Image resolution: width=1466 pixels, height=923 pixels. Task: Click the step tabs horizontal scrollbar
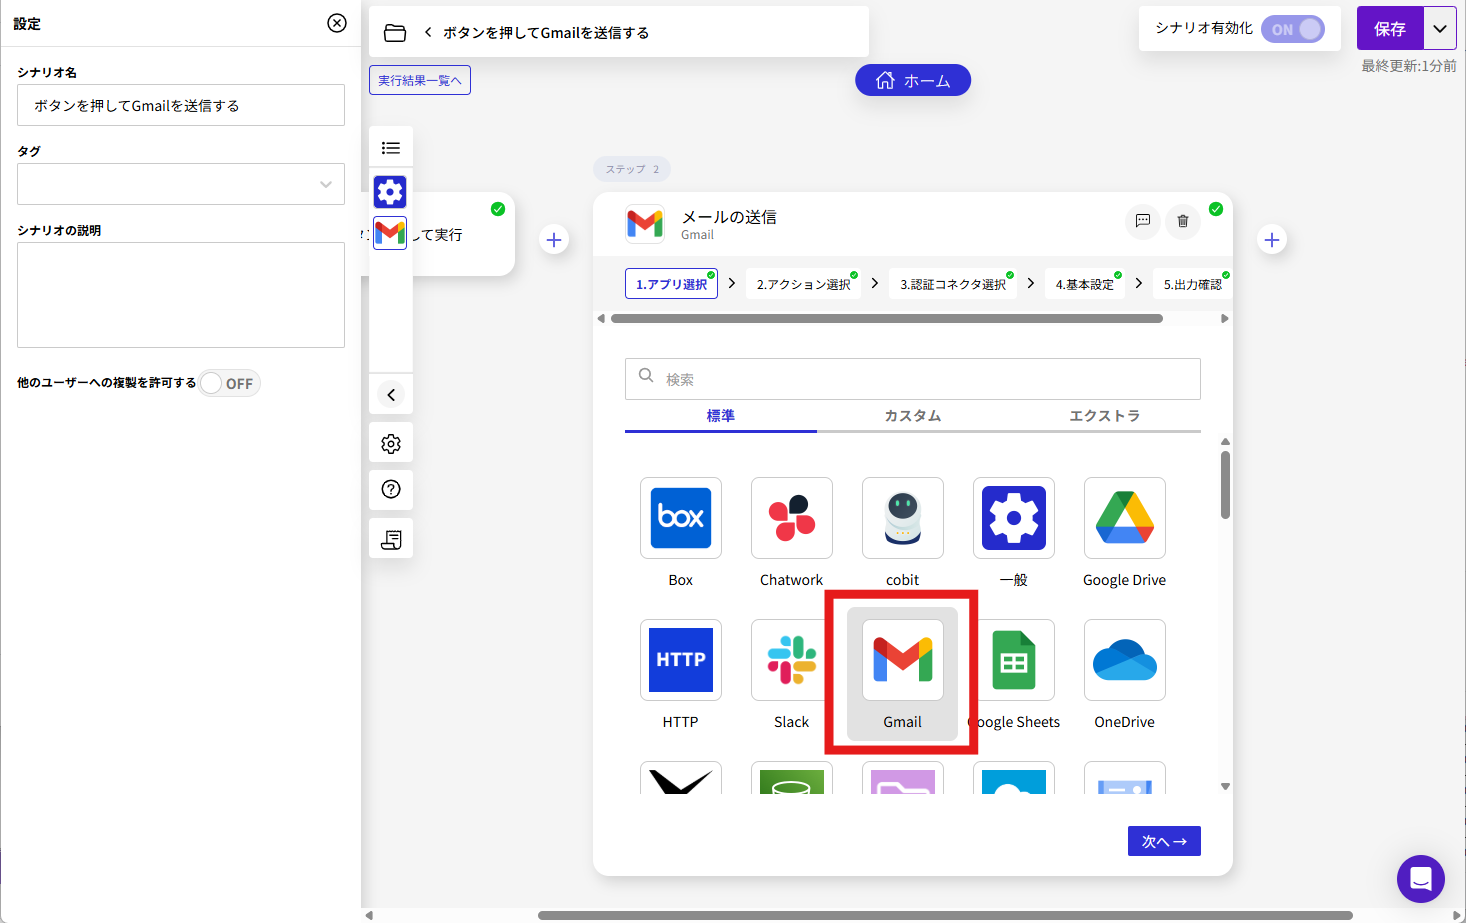(887, 319)
